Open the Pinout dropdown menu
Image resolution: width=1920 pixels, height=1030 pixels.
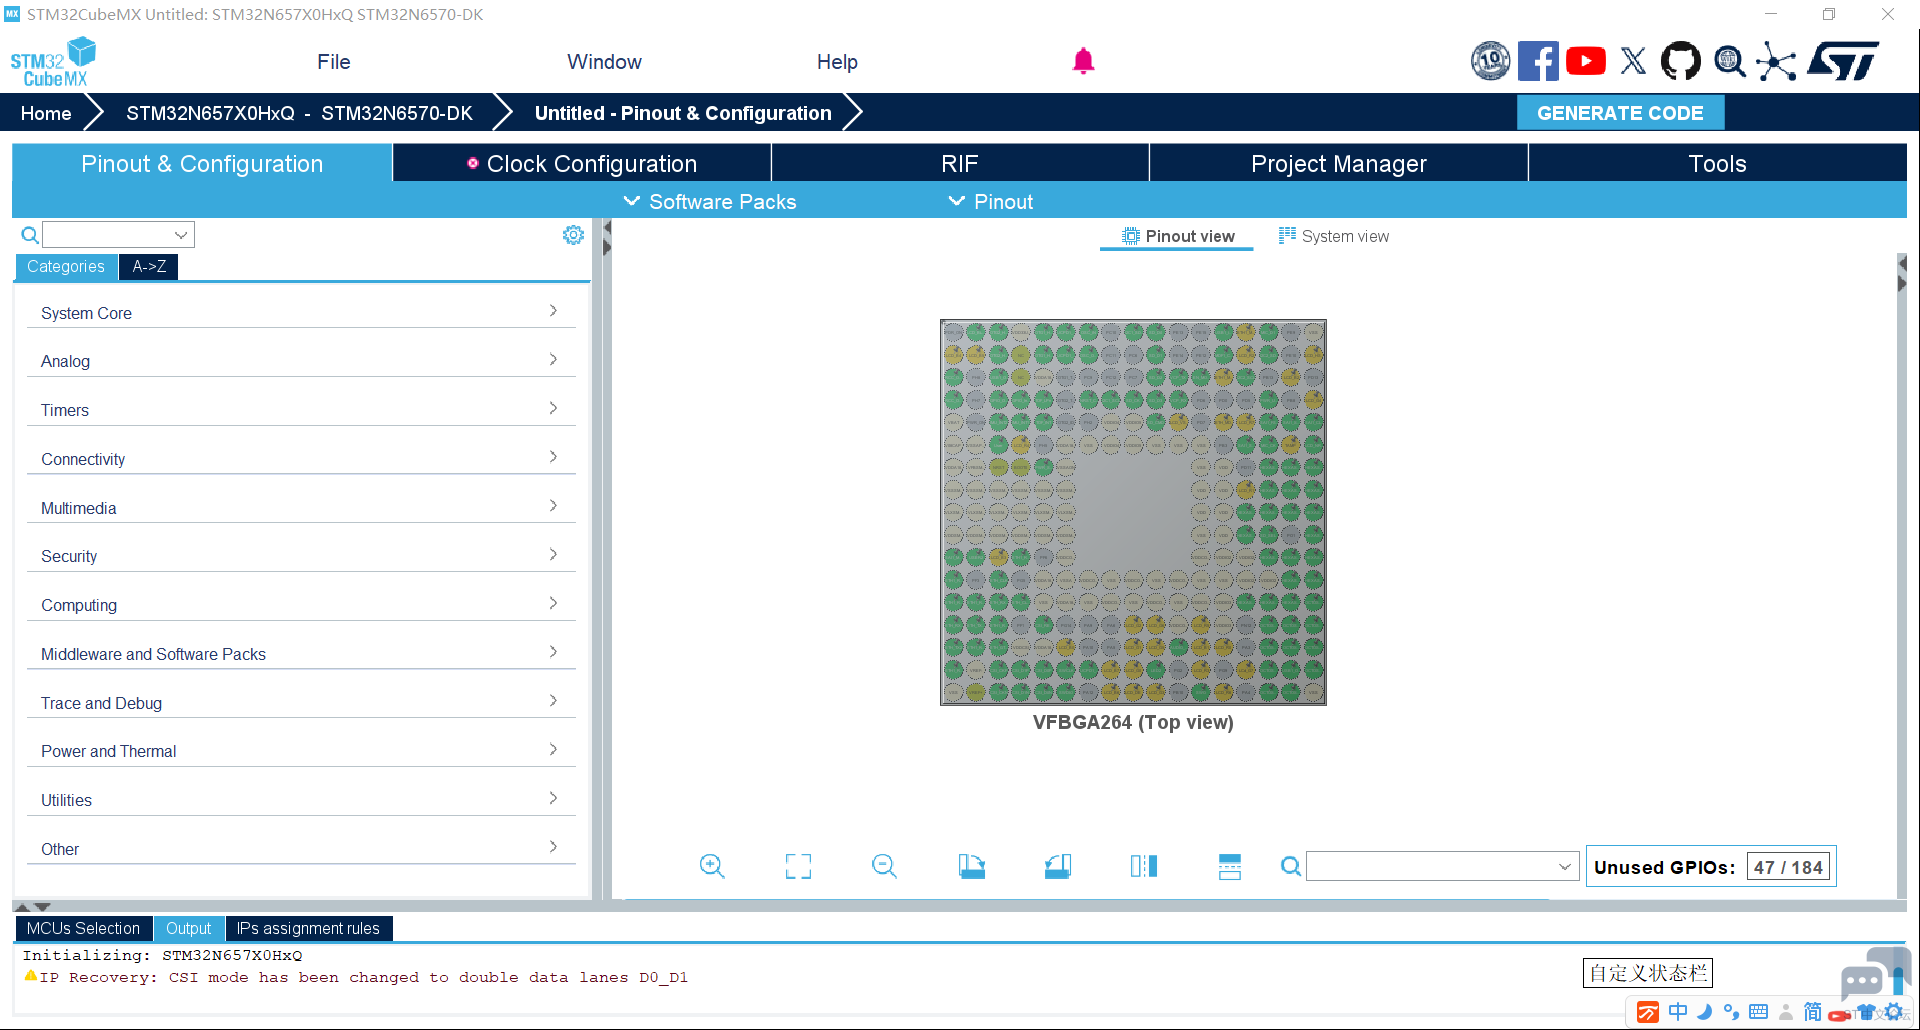pos(990,202)
